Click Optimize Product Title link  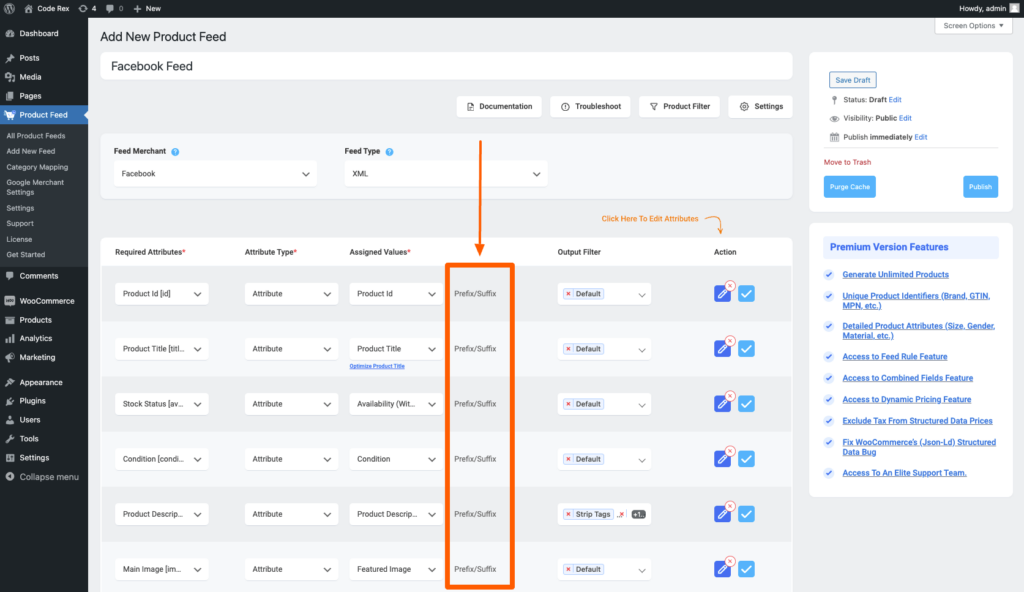[377, 366]
